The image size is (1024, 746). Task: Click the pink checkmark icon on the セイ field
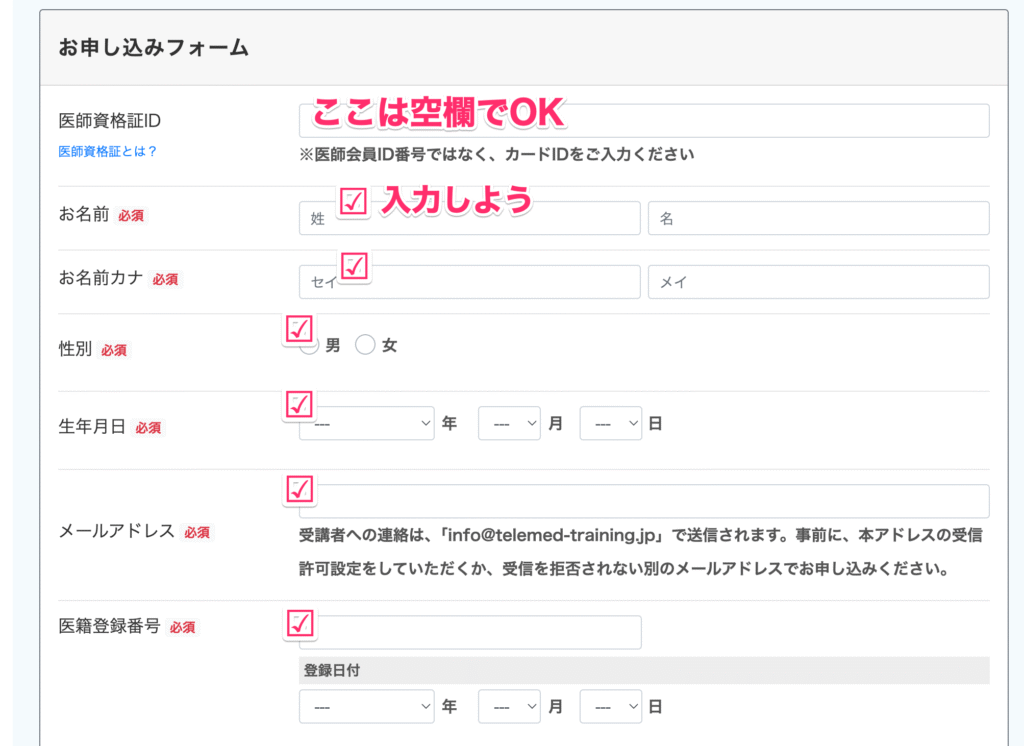(355, 266)
